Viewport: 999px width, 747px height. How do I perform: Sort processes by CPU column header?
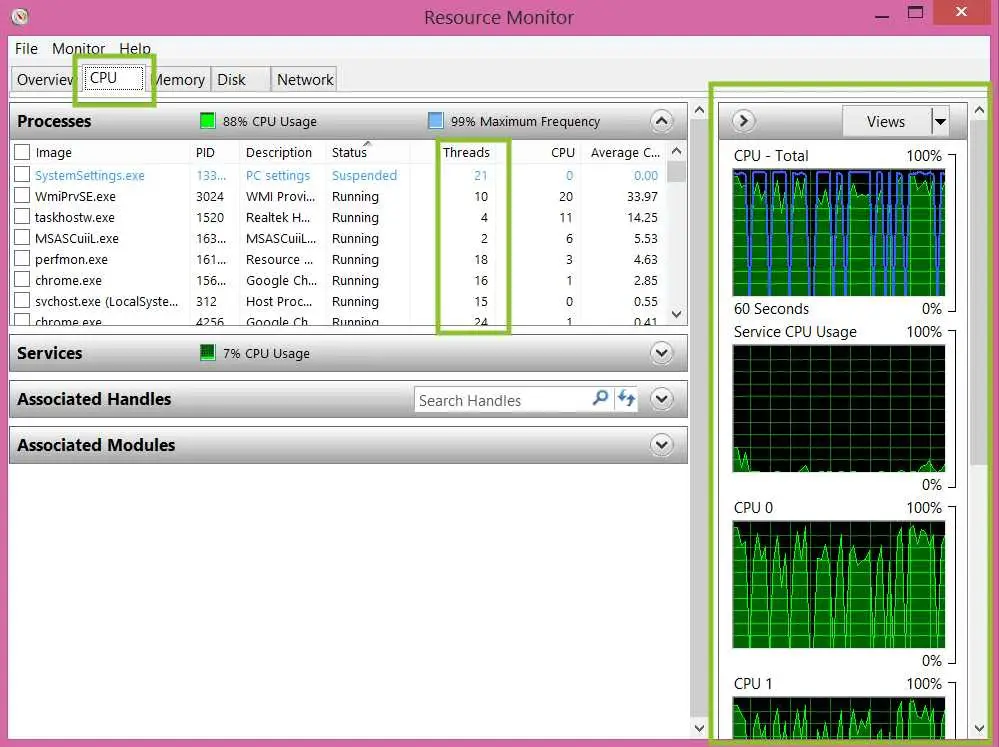tap(563, 152)
